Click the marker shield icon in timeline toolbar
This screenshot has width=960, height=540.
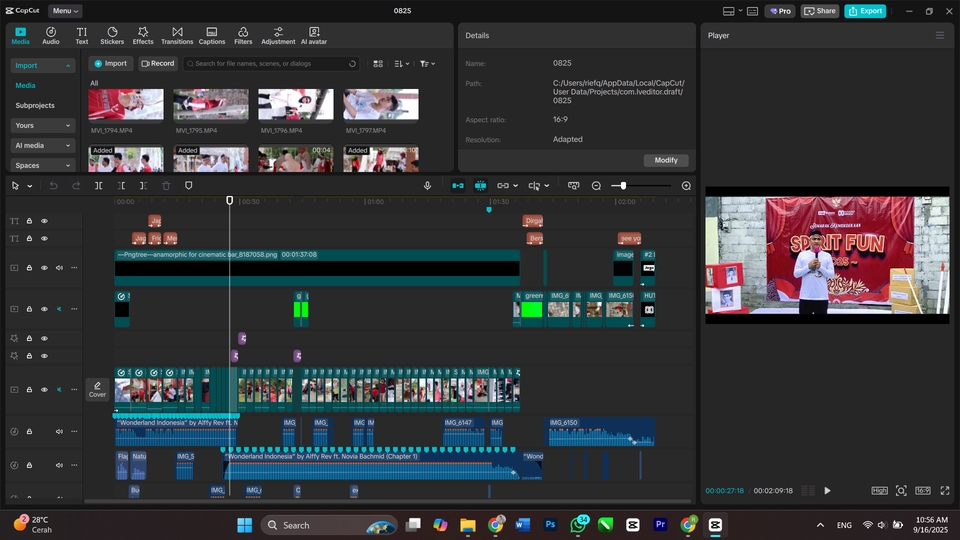(x=188, y=186)
